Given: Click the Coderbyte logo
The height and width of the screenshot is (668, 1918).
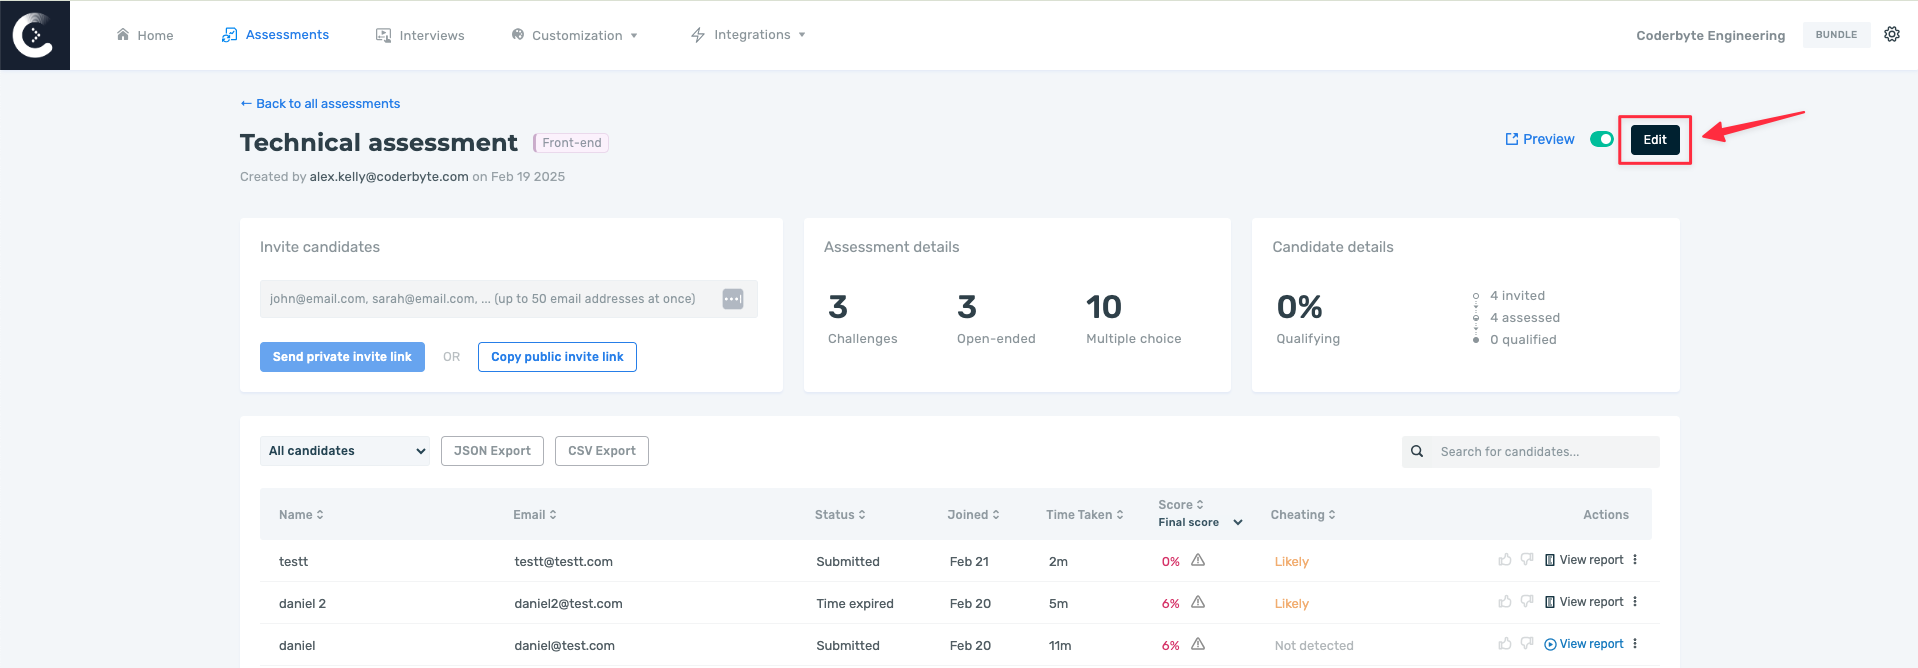Looking at the screenshot, I should point(34,35).
